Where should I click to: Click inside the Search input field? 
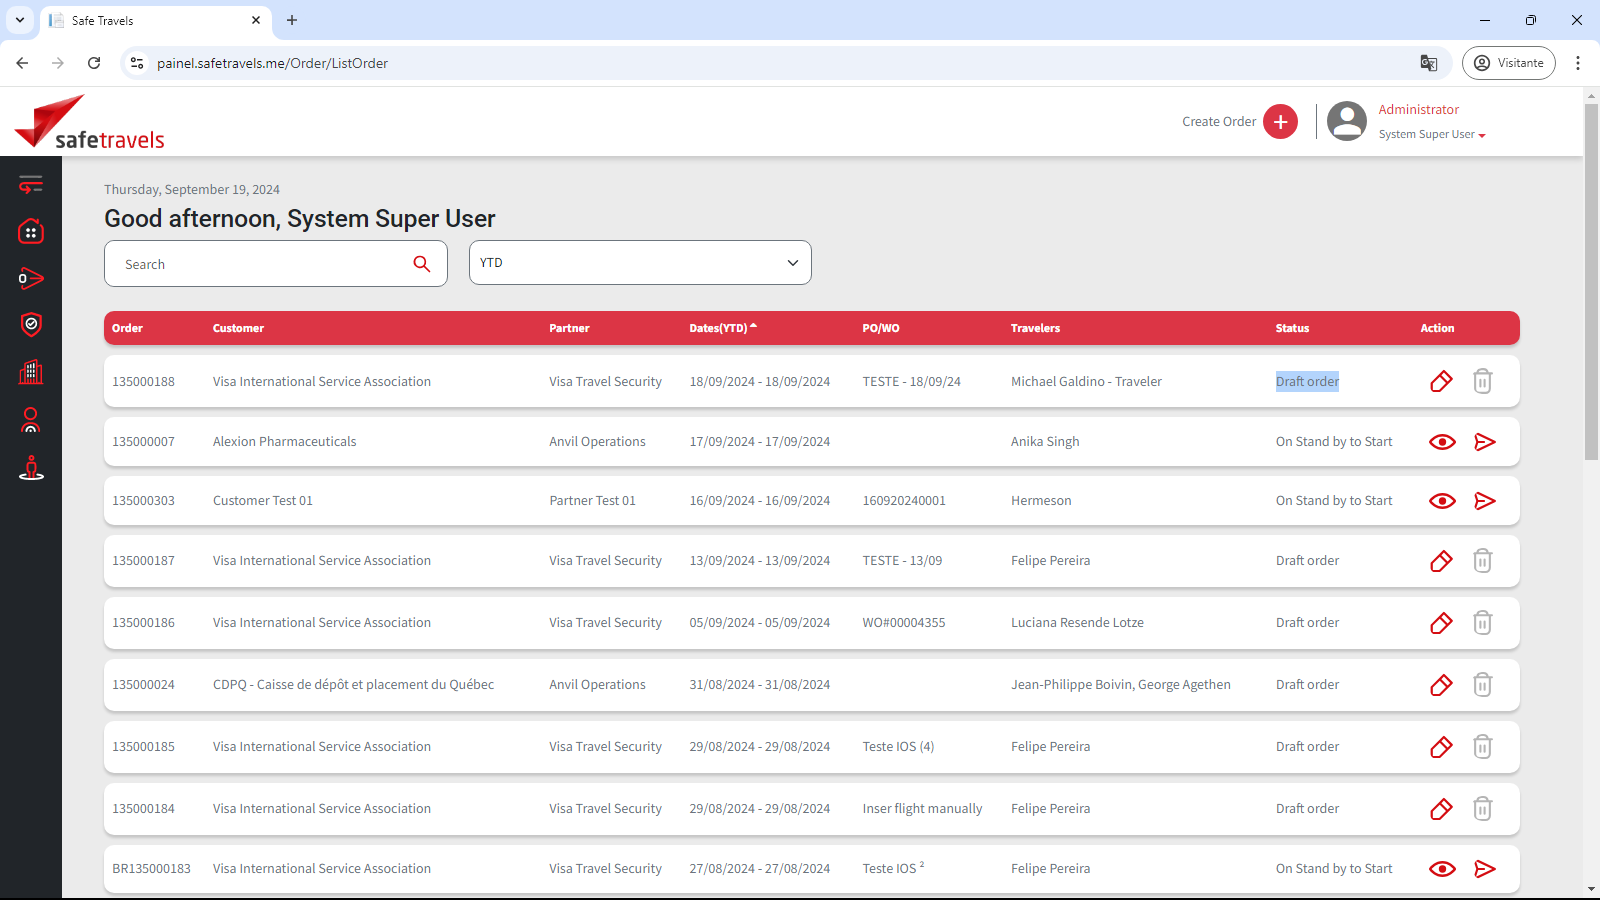pos(260,264)
